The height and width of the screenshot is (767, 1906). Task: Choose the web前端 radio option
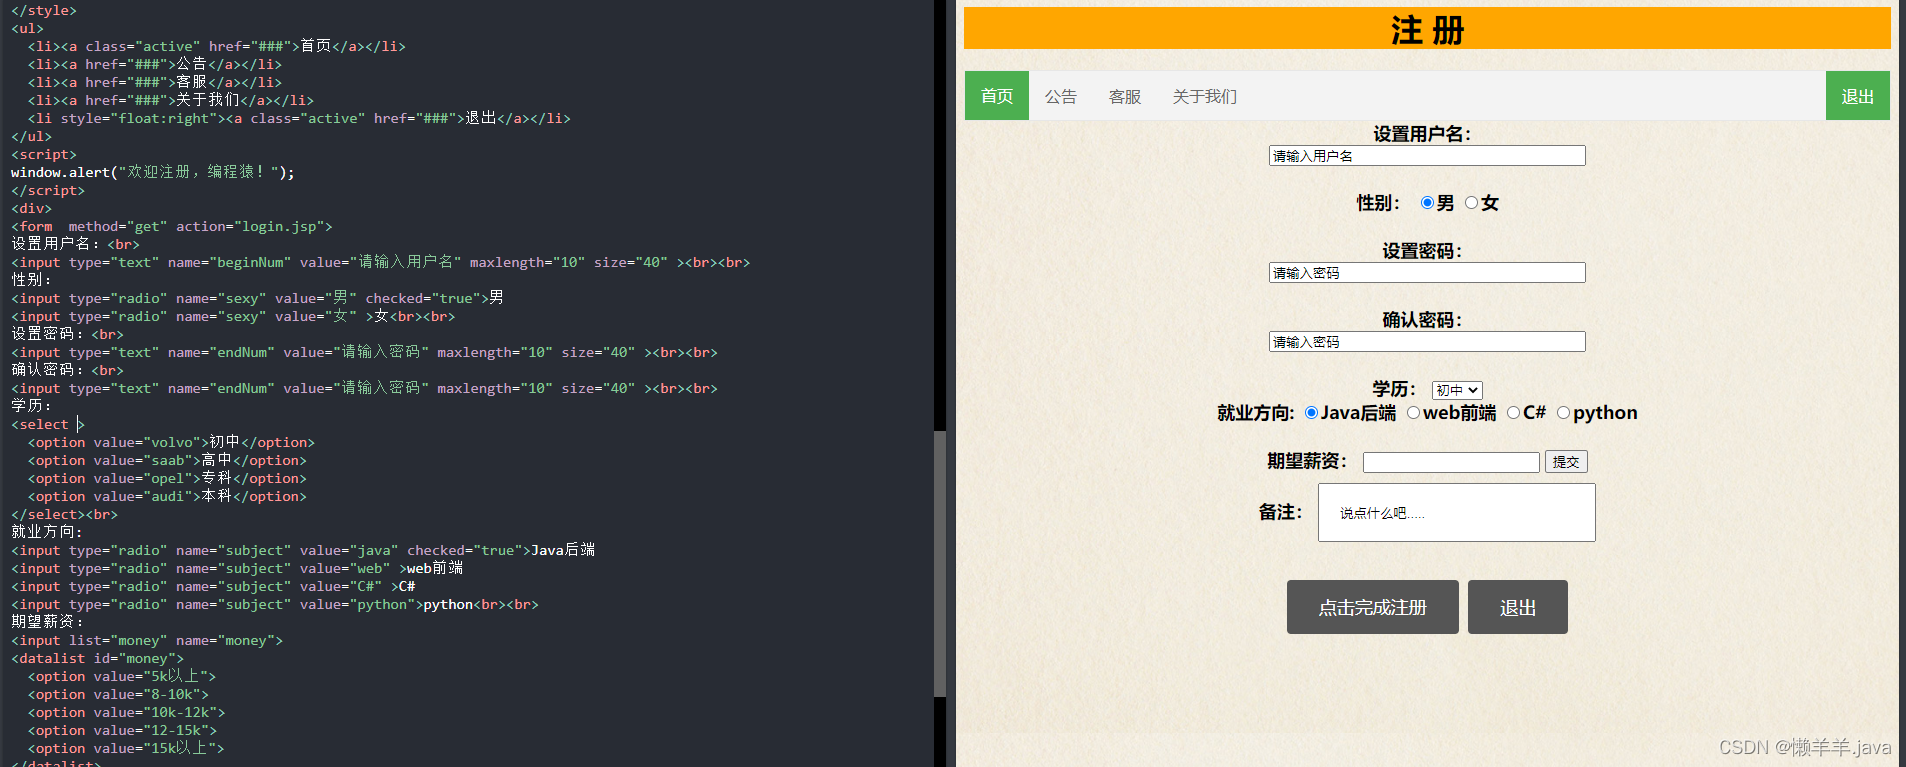click(1413, 413)
